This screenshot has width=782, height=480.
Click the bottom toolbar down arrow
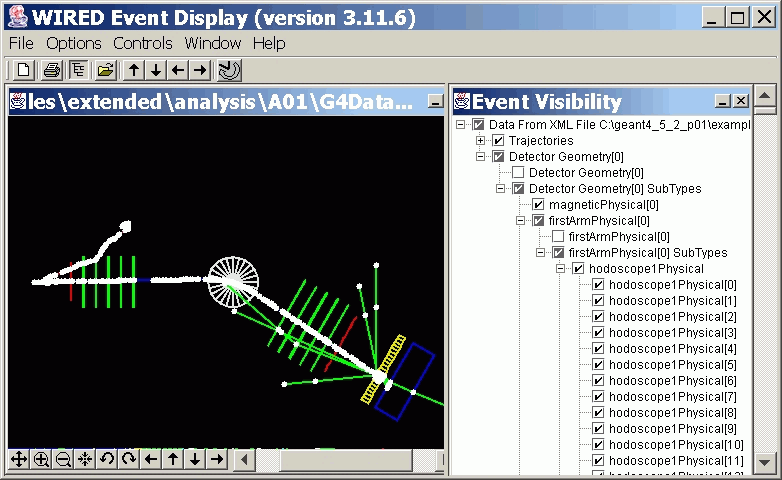coord(195,459)
